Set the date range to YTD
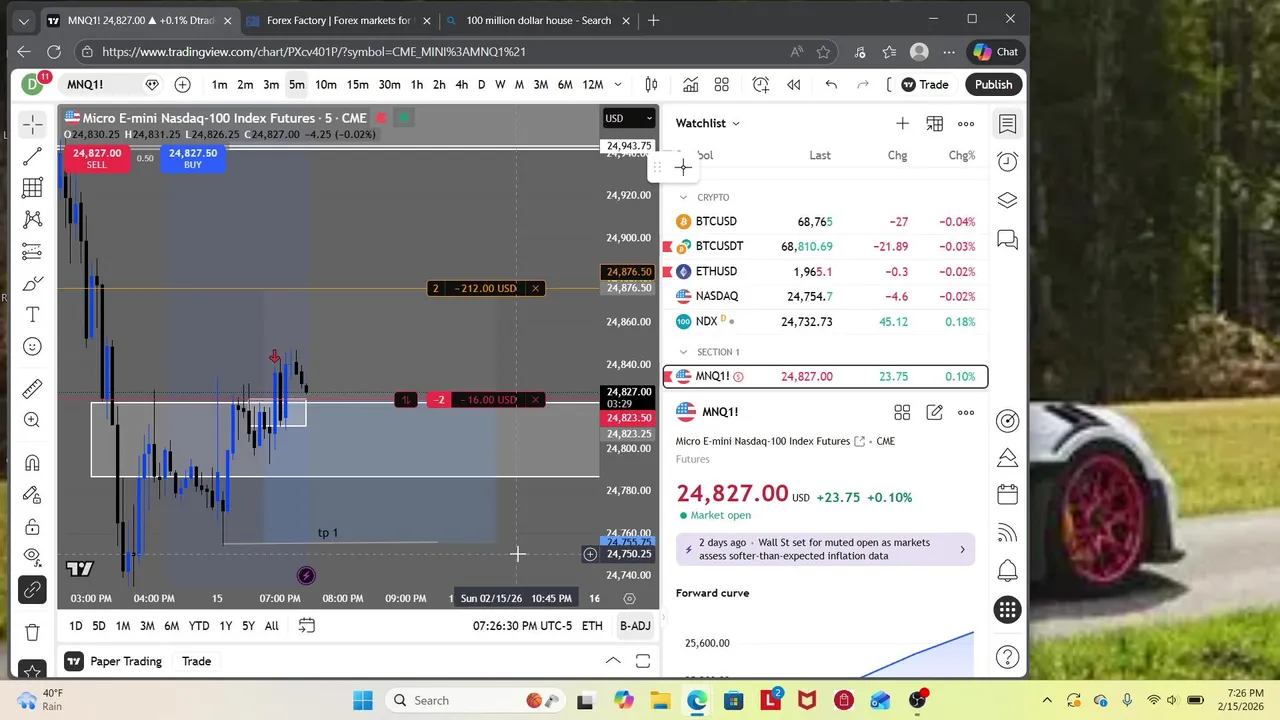This screenshot has width=1280, height=720. pos(199,626)
